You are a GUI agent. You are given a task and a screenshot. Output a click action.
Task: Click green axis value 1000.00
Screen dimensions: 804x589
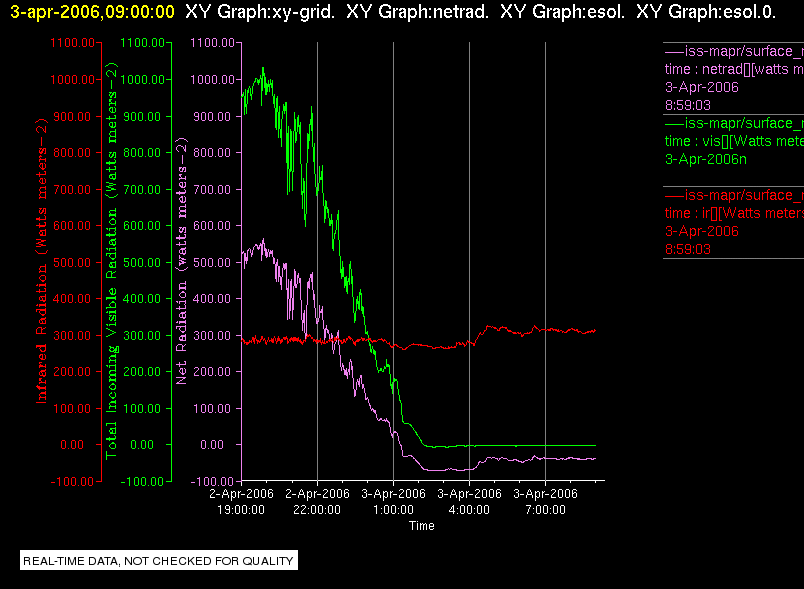click(x=143, y=80)
